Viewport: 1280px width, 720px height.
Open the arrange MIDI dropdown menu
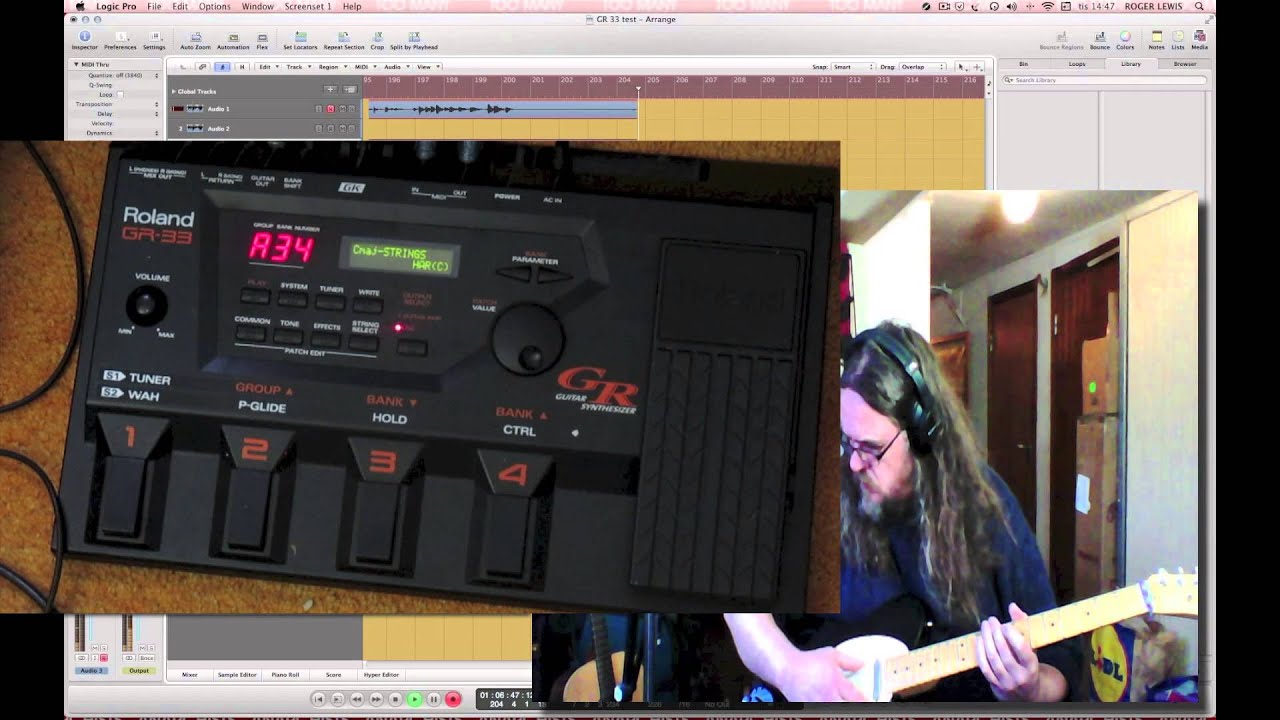(363, 67)
